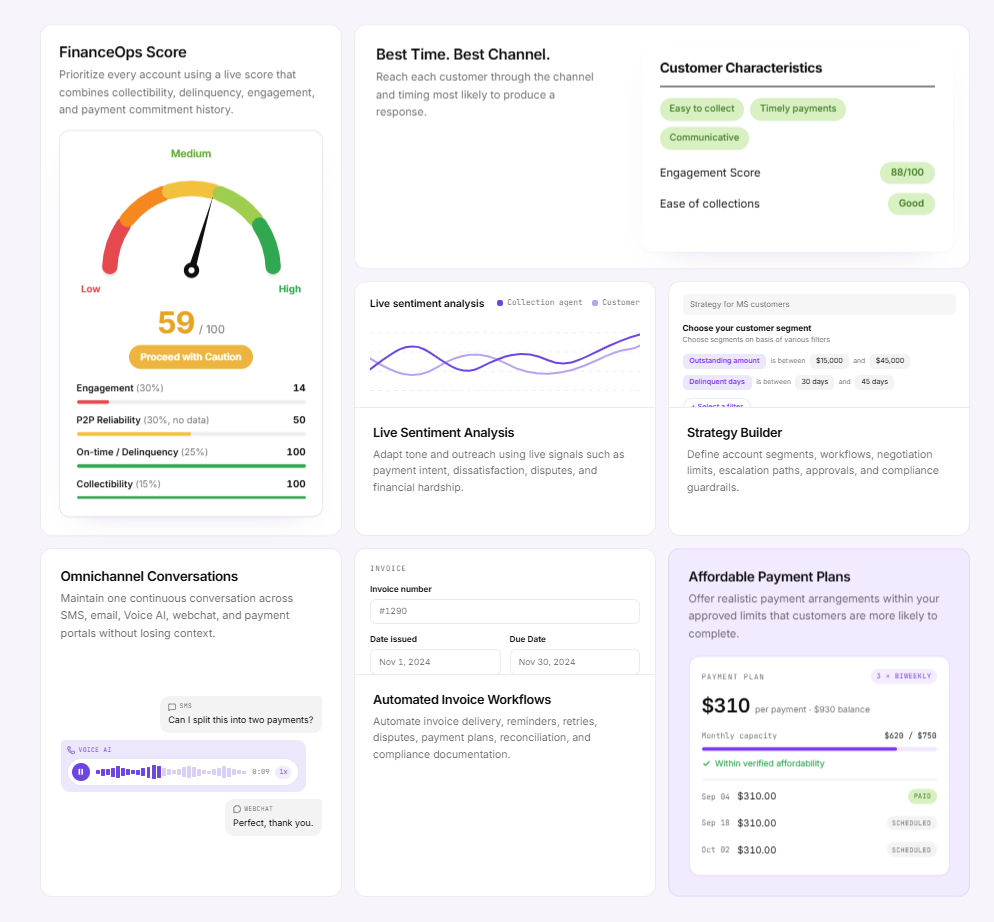This screenshot has height=922, width=994.
Task: Select the Timely payments tag
Action: pos(797,109)
